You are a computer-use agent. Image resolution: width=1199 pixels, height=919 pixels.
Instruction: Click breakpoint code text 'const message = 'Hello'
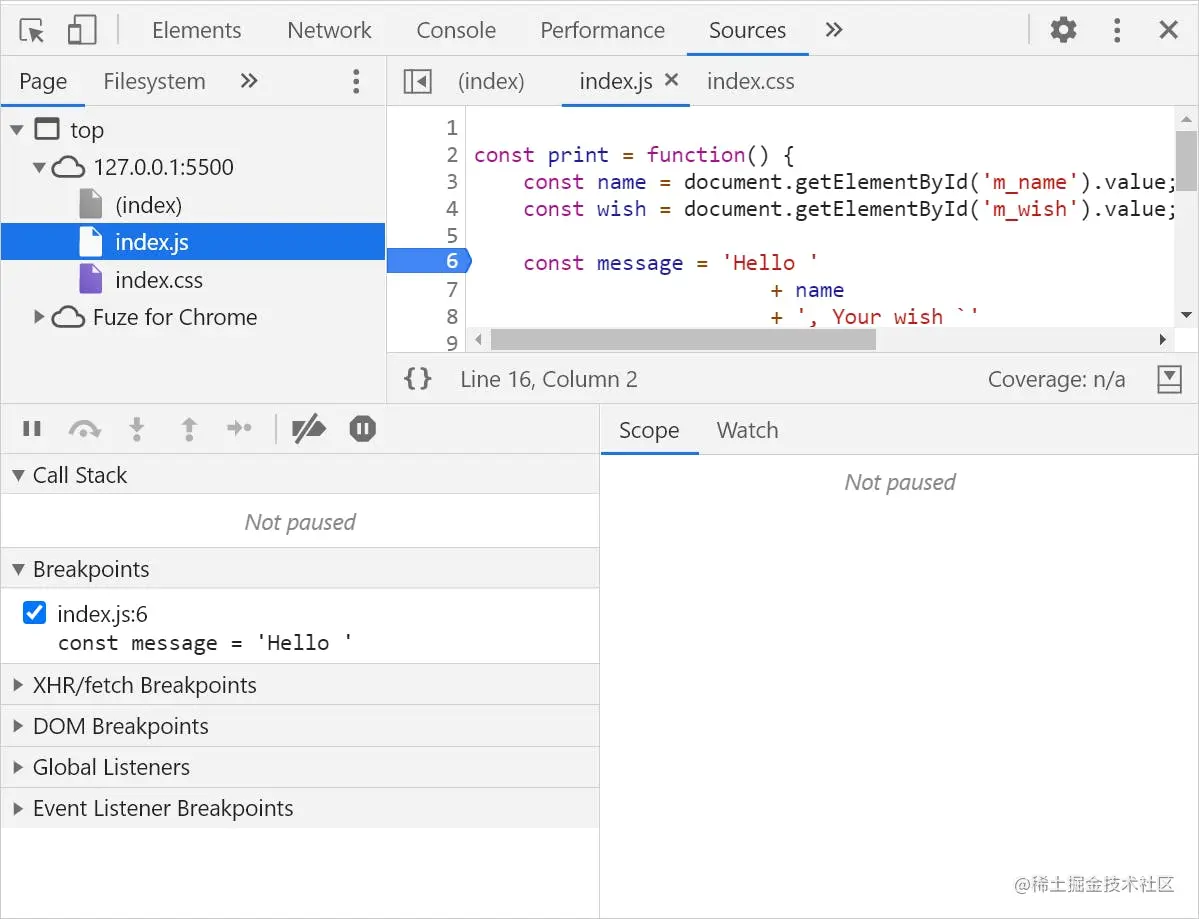click(x=205, y=643)
